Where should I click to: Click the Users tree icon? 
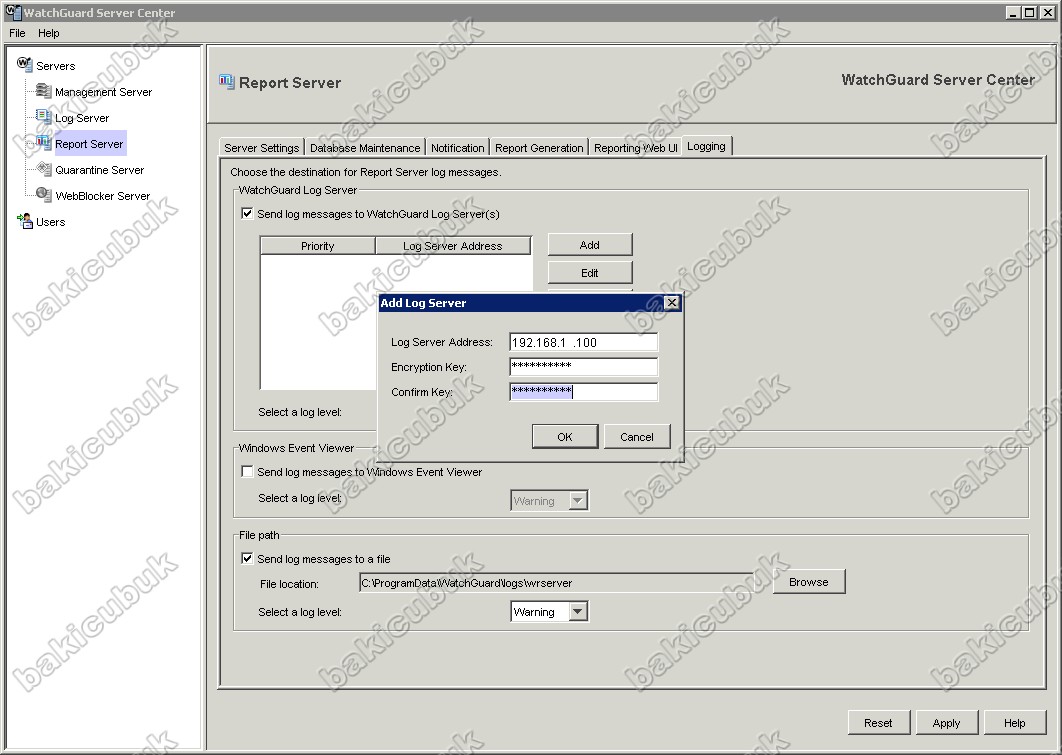[24, 221]
